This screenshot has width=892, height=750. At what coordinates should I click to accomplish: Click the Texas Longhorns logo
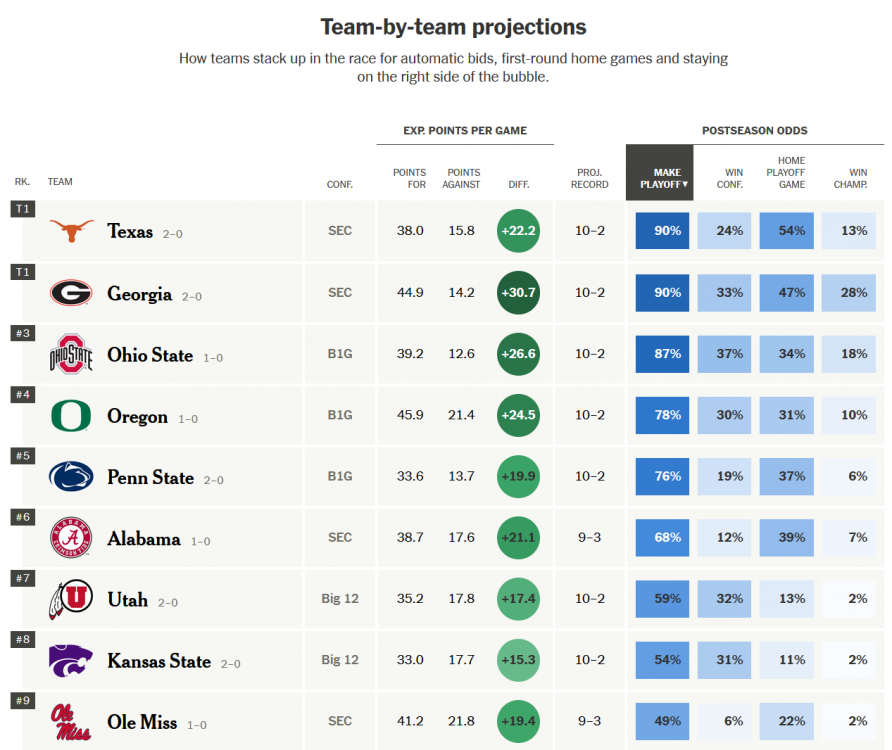pos(71,231)
